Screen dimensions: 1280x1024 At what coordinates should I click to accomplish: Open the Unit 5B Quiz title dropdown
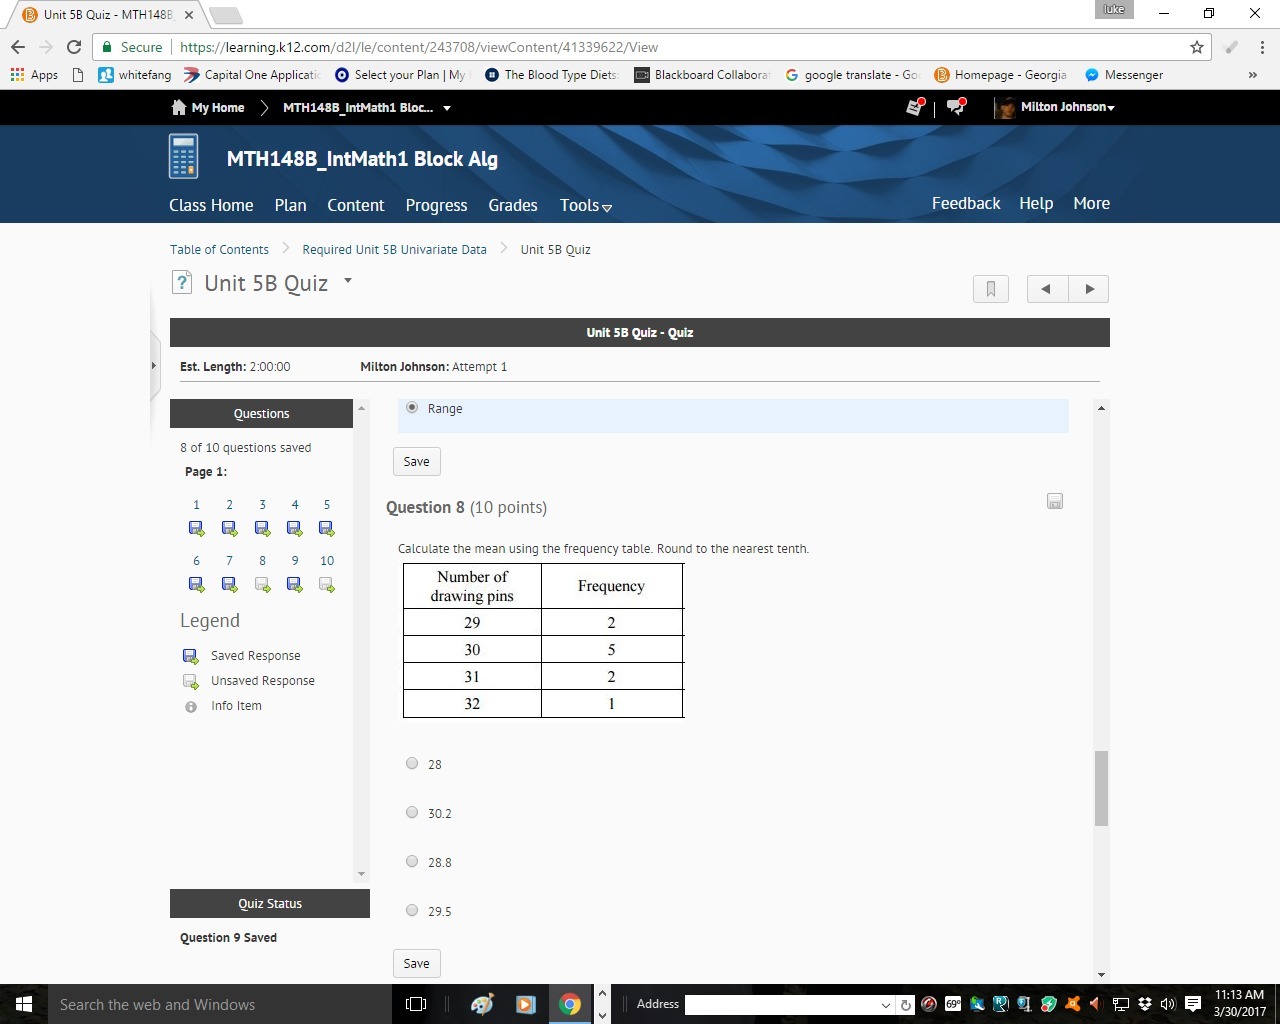(x=348, y=281)
